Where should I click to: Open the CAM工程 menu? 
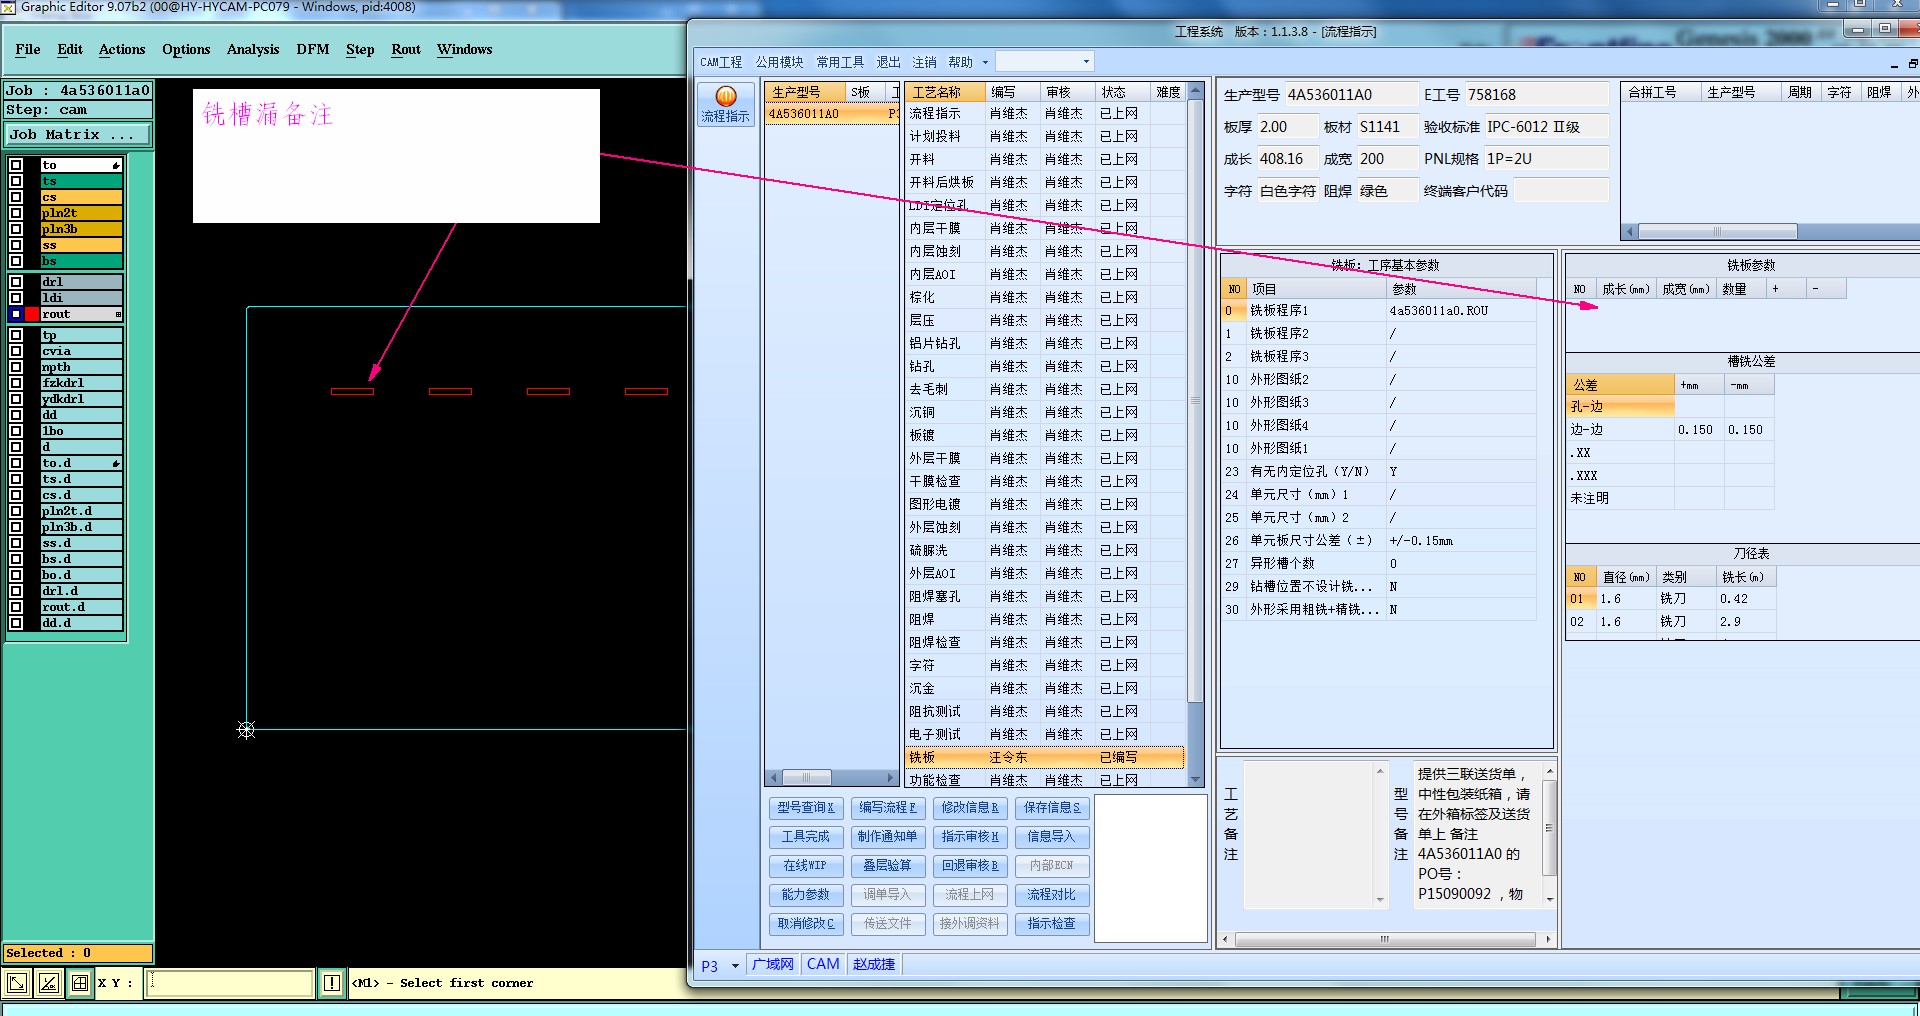tap(721, 62)
